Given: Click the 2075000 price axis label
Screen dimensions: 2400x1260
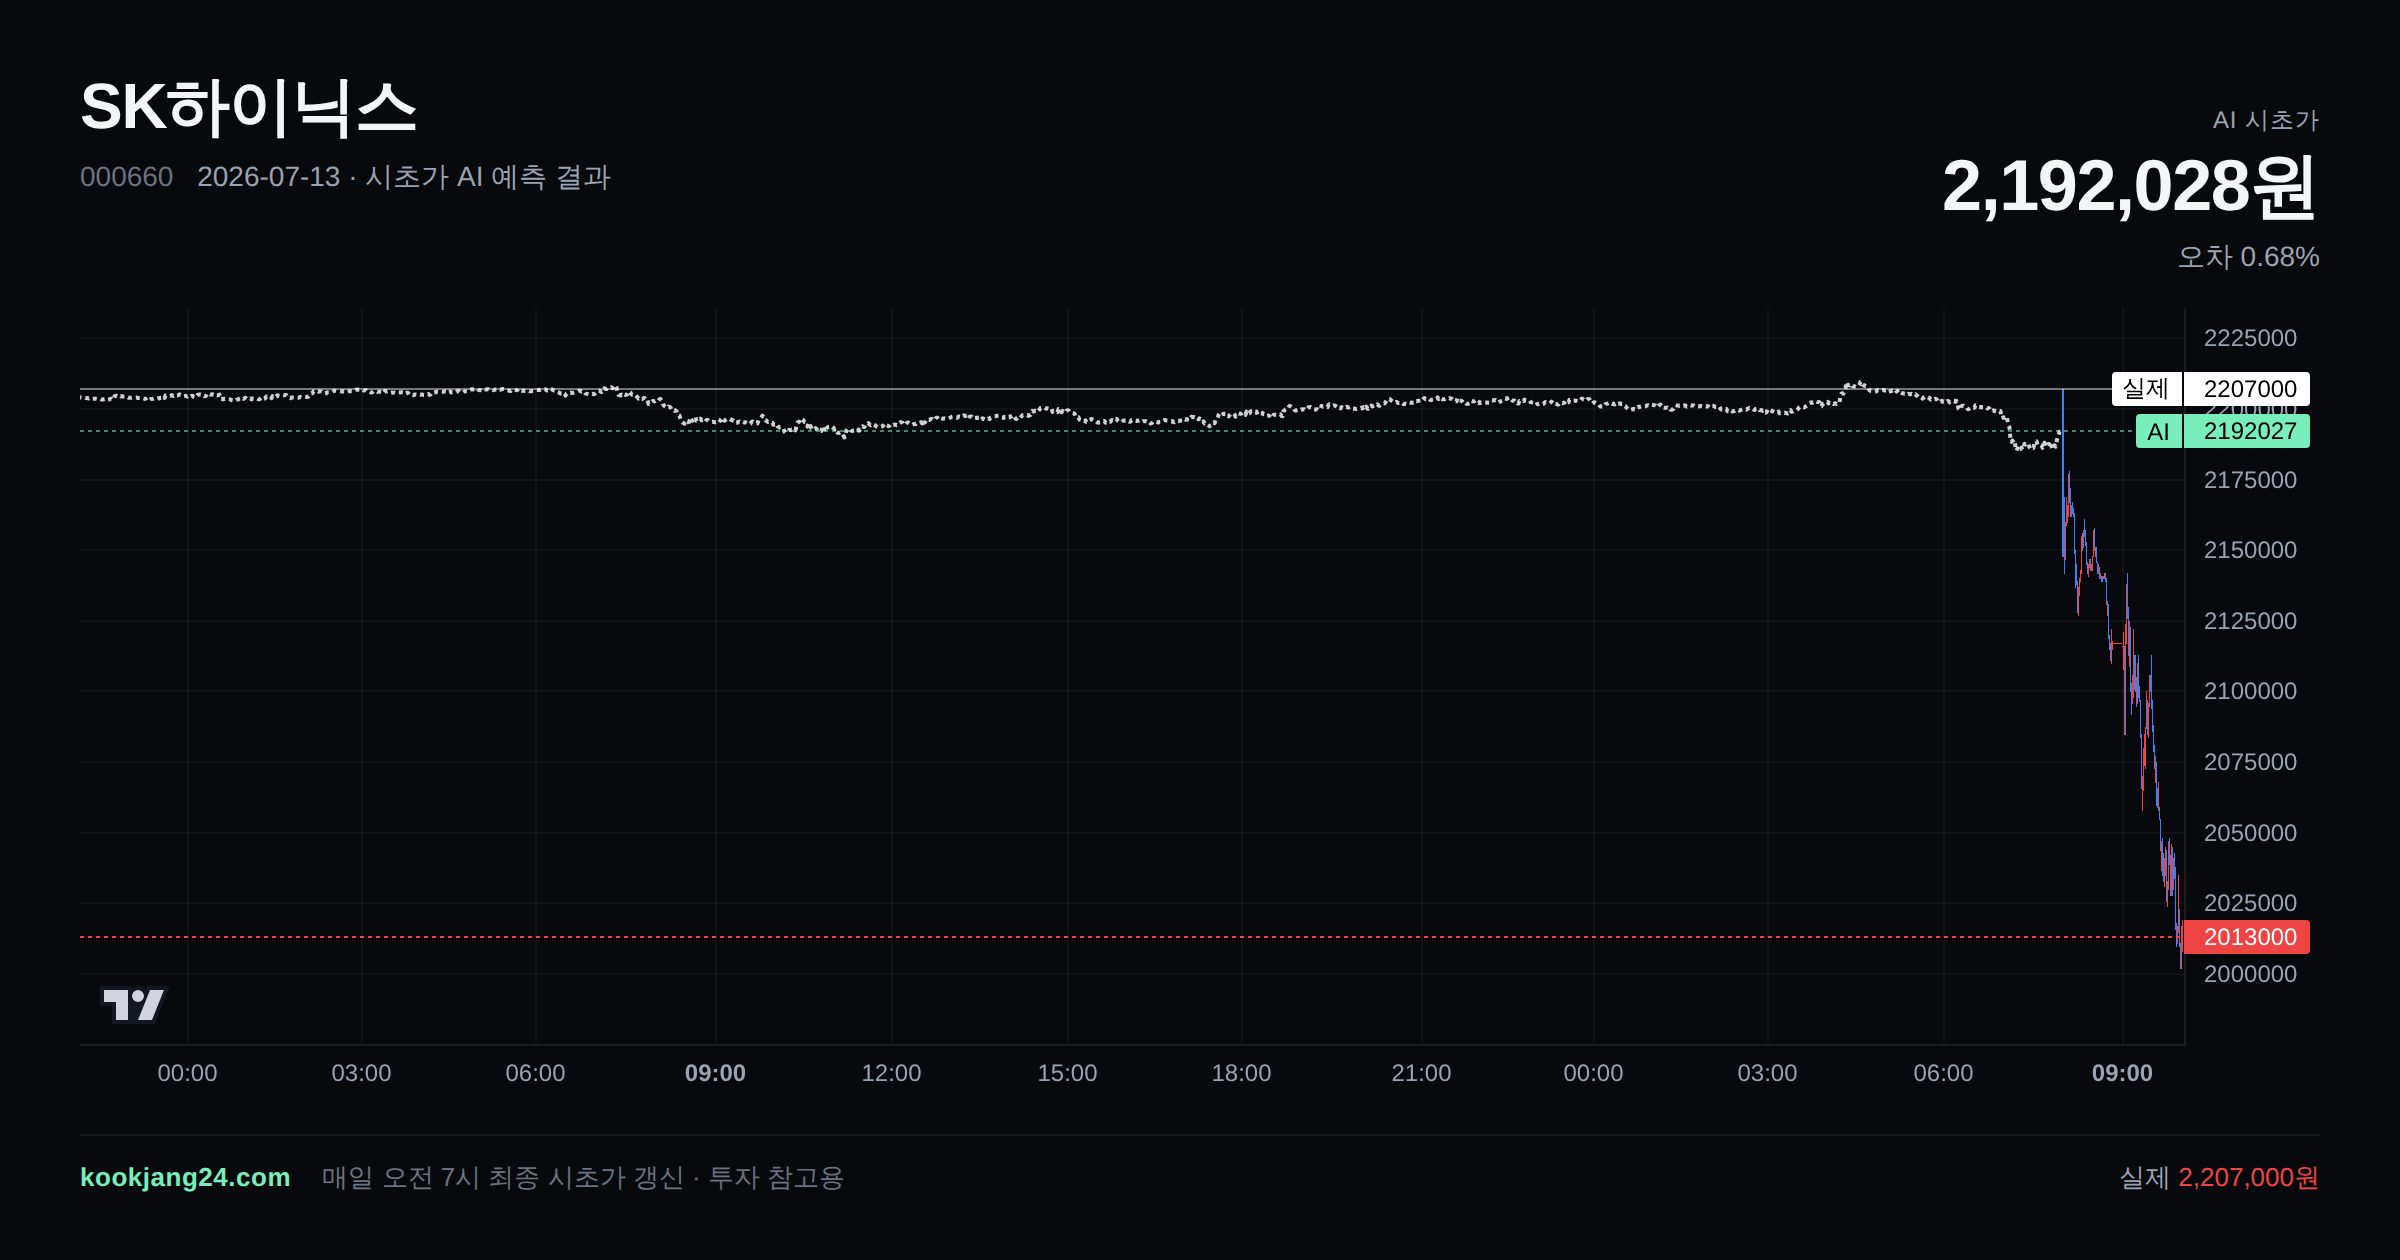Looking at the screenshot, I should [x=2250, y=762].
